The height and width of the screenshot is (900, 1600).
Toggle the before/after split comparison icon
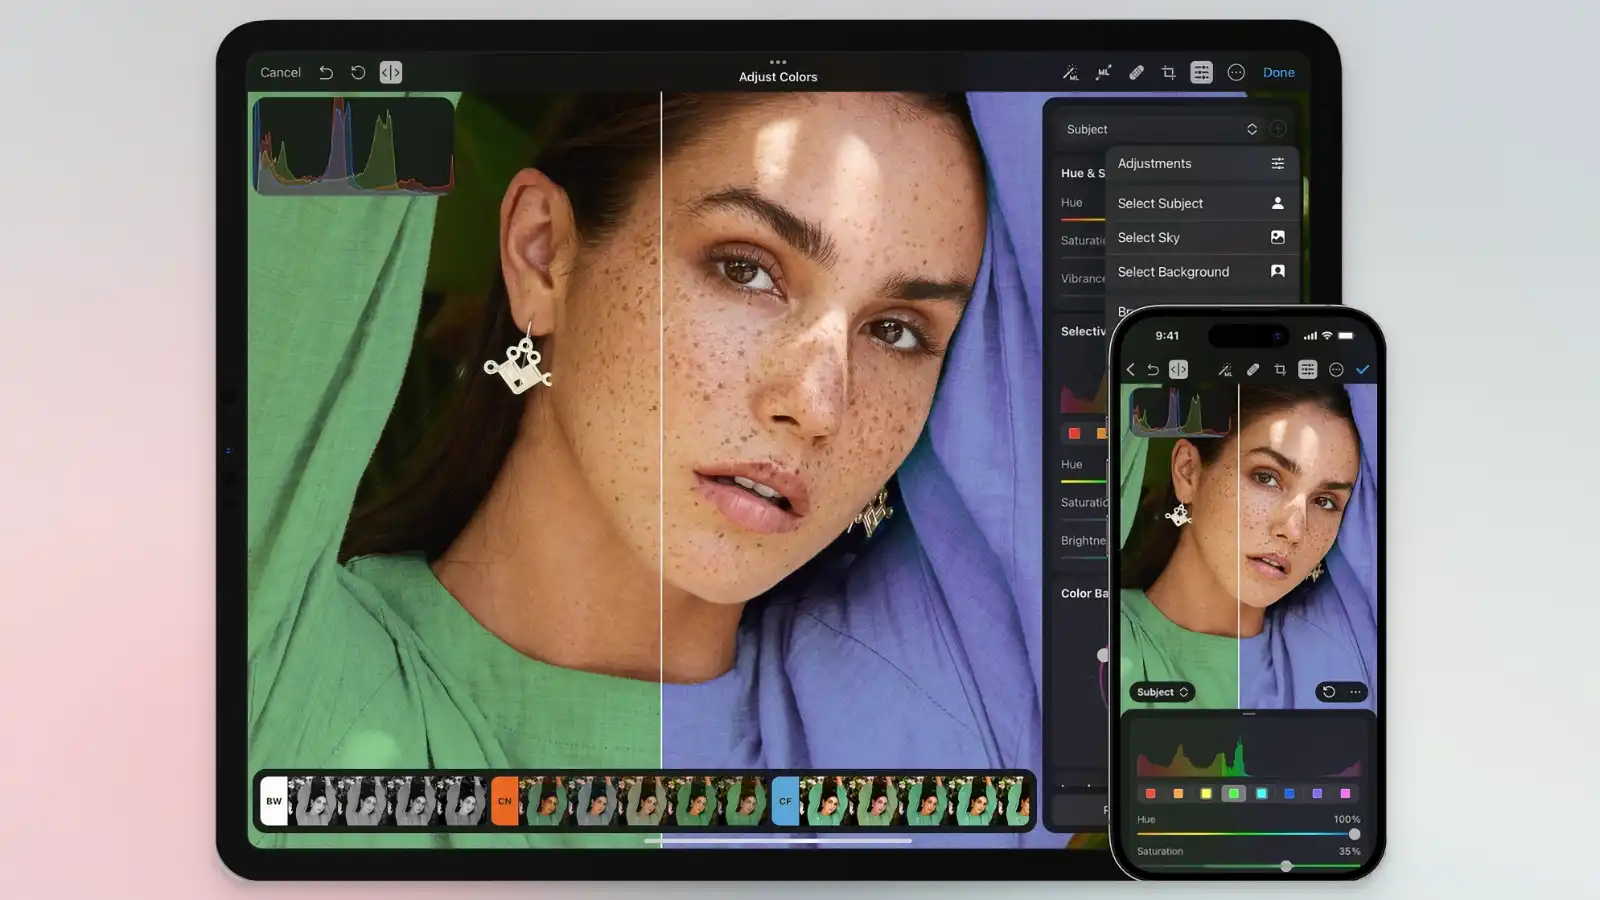pos(390,72)
